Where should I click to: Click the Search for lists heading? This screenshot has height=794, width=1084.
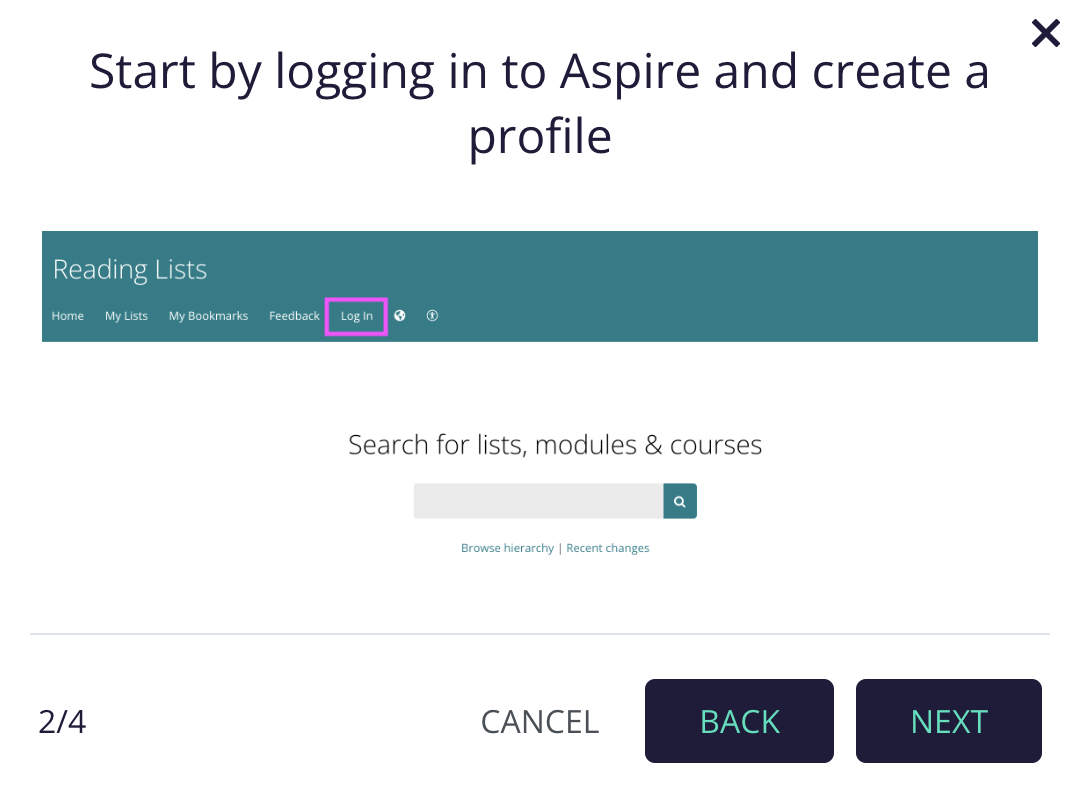pyautogui.click(x=554, y=444)
